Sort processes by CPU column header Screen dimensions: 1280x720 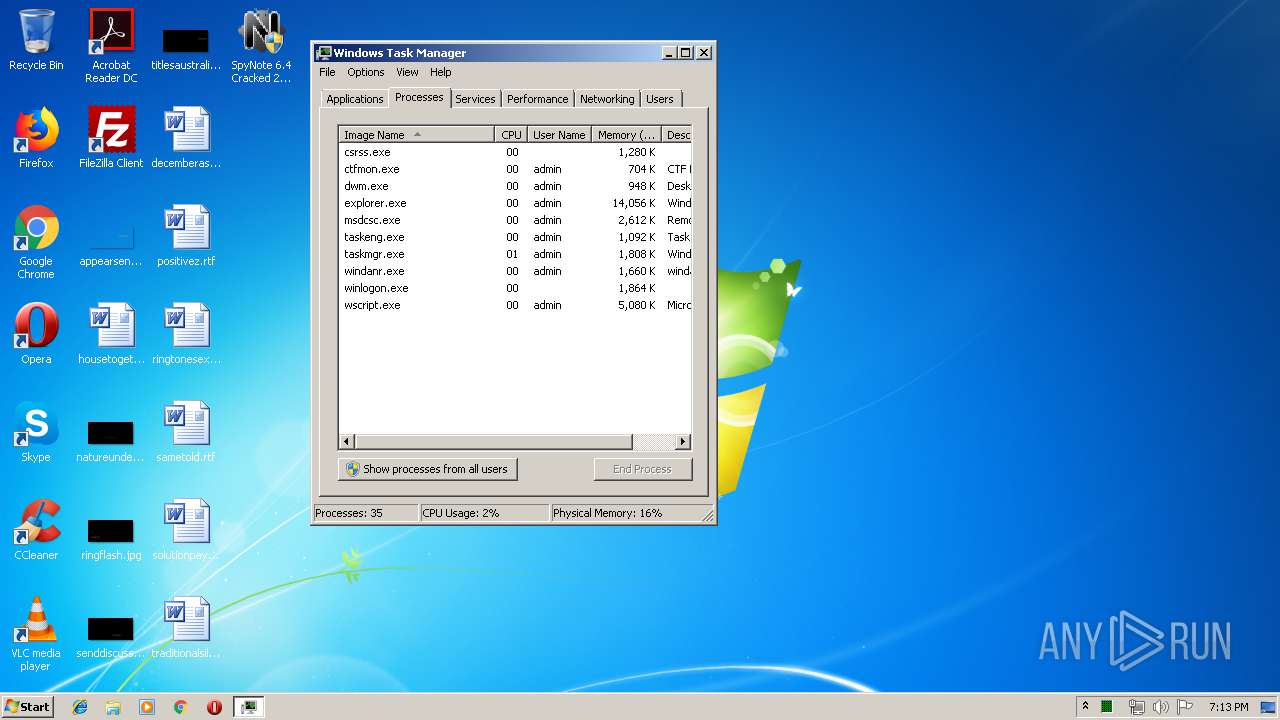click(511, 135)
